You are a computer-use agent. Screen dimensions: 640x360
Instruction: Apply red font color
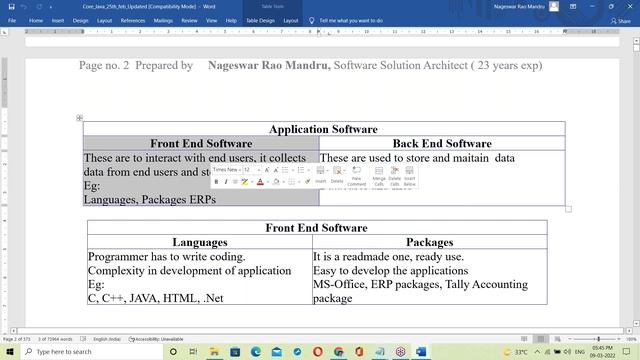pyautogui.click(x=260, y=182)
